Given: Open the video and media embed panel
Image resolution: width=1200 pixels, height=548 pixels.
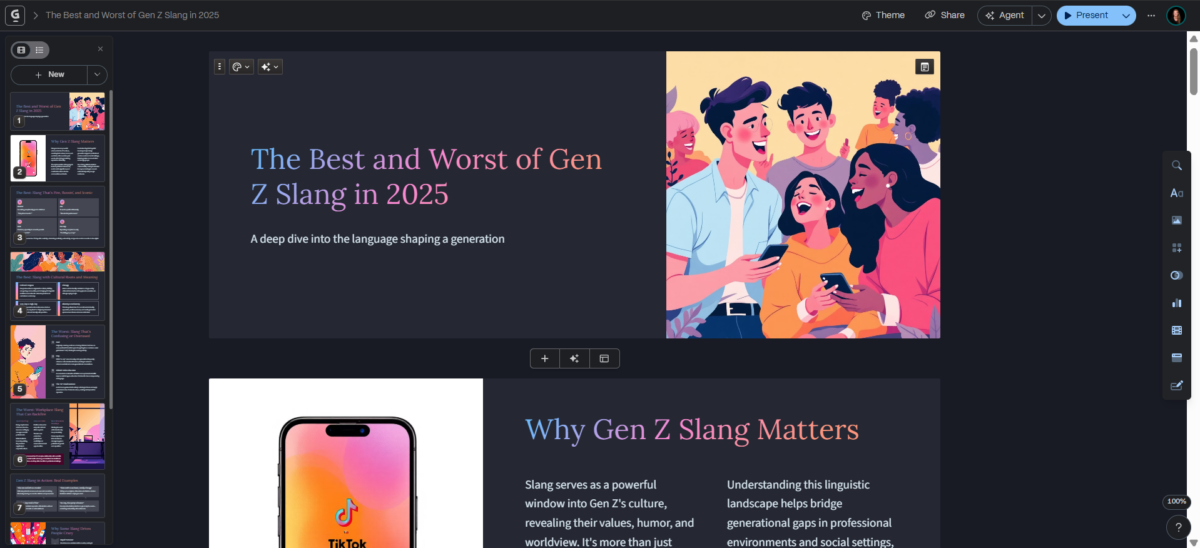Looking at the screenshot, I should pyautogui.click(x=1176, y=330).
